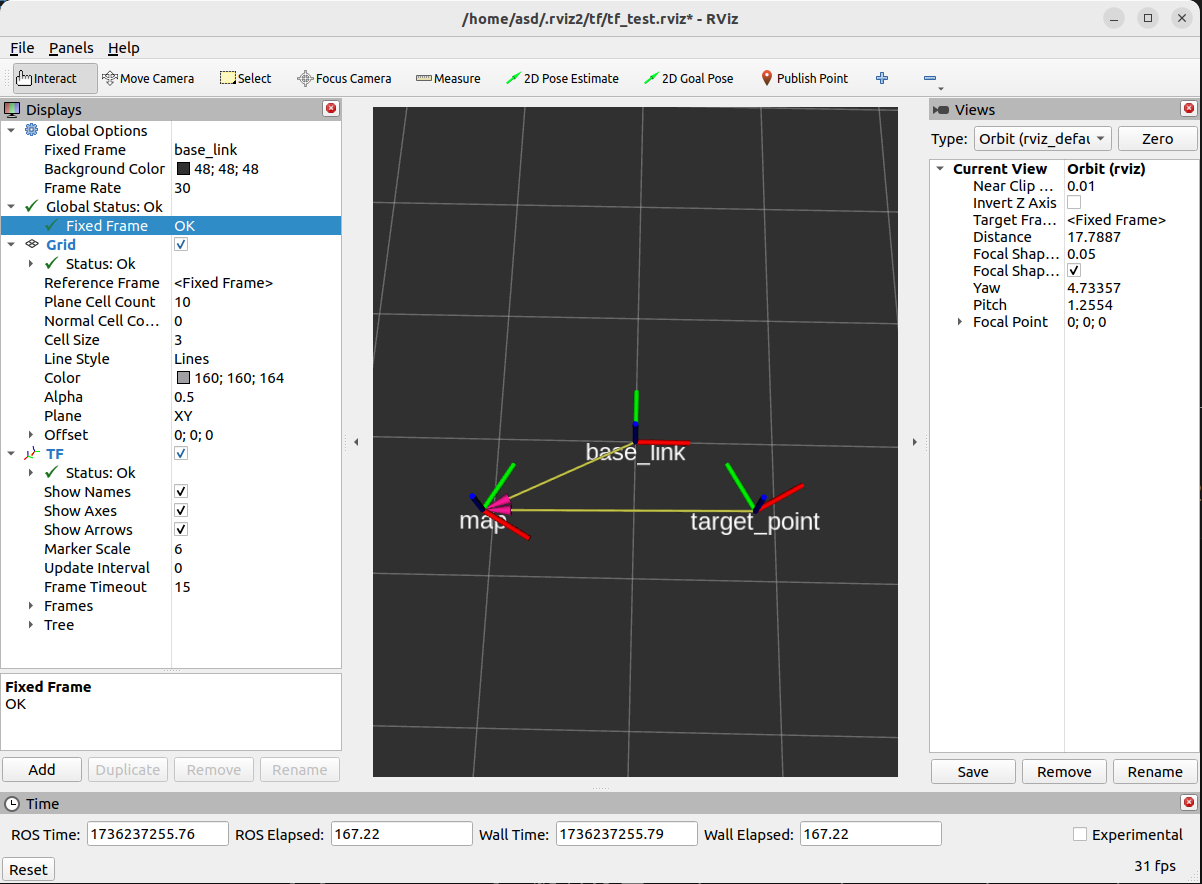
Task: Click the Reset time button
Action: pos(28,869)
